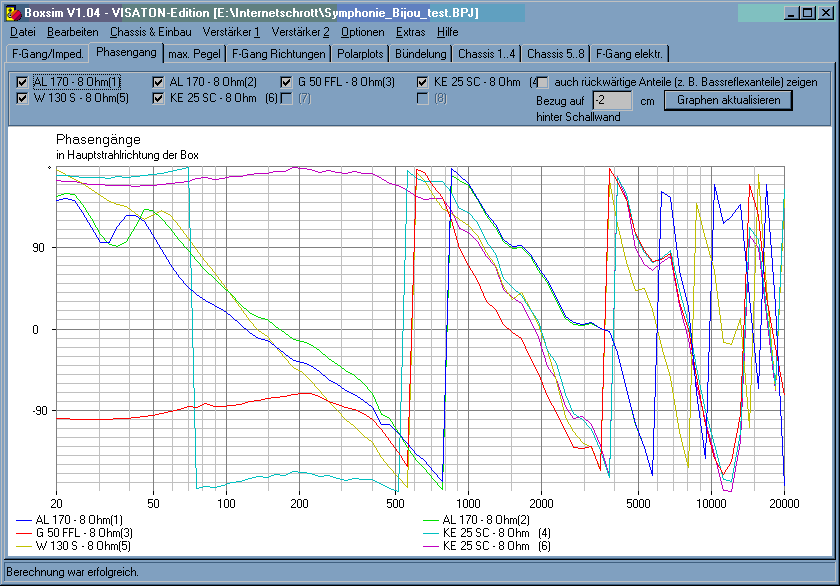The width and height of the screenshot is (840, 586).
Task: Switch to the F-Gang/Imped. tab
Action: (x=47, y=53)
